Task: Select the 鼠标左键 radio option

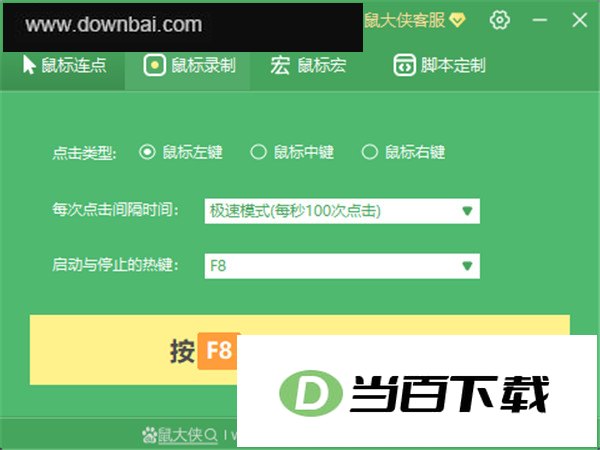Action: (x=181, y=152)
